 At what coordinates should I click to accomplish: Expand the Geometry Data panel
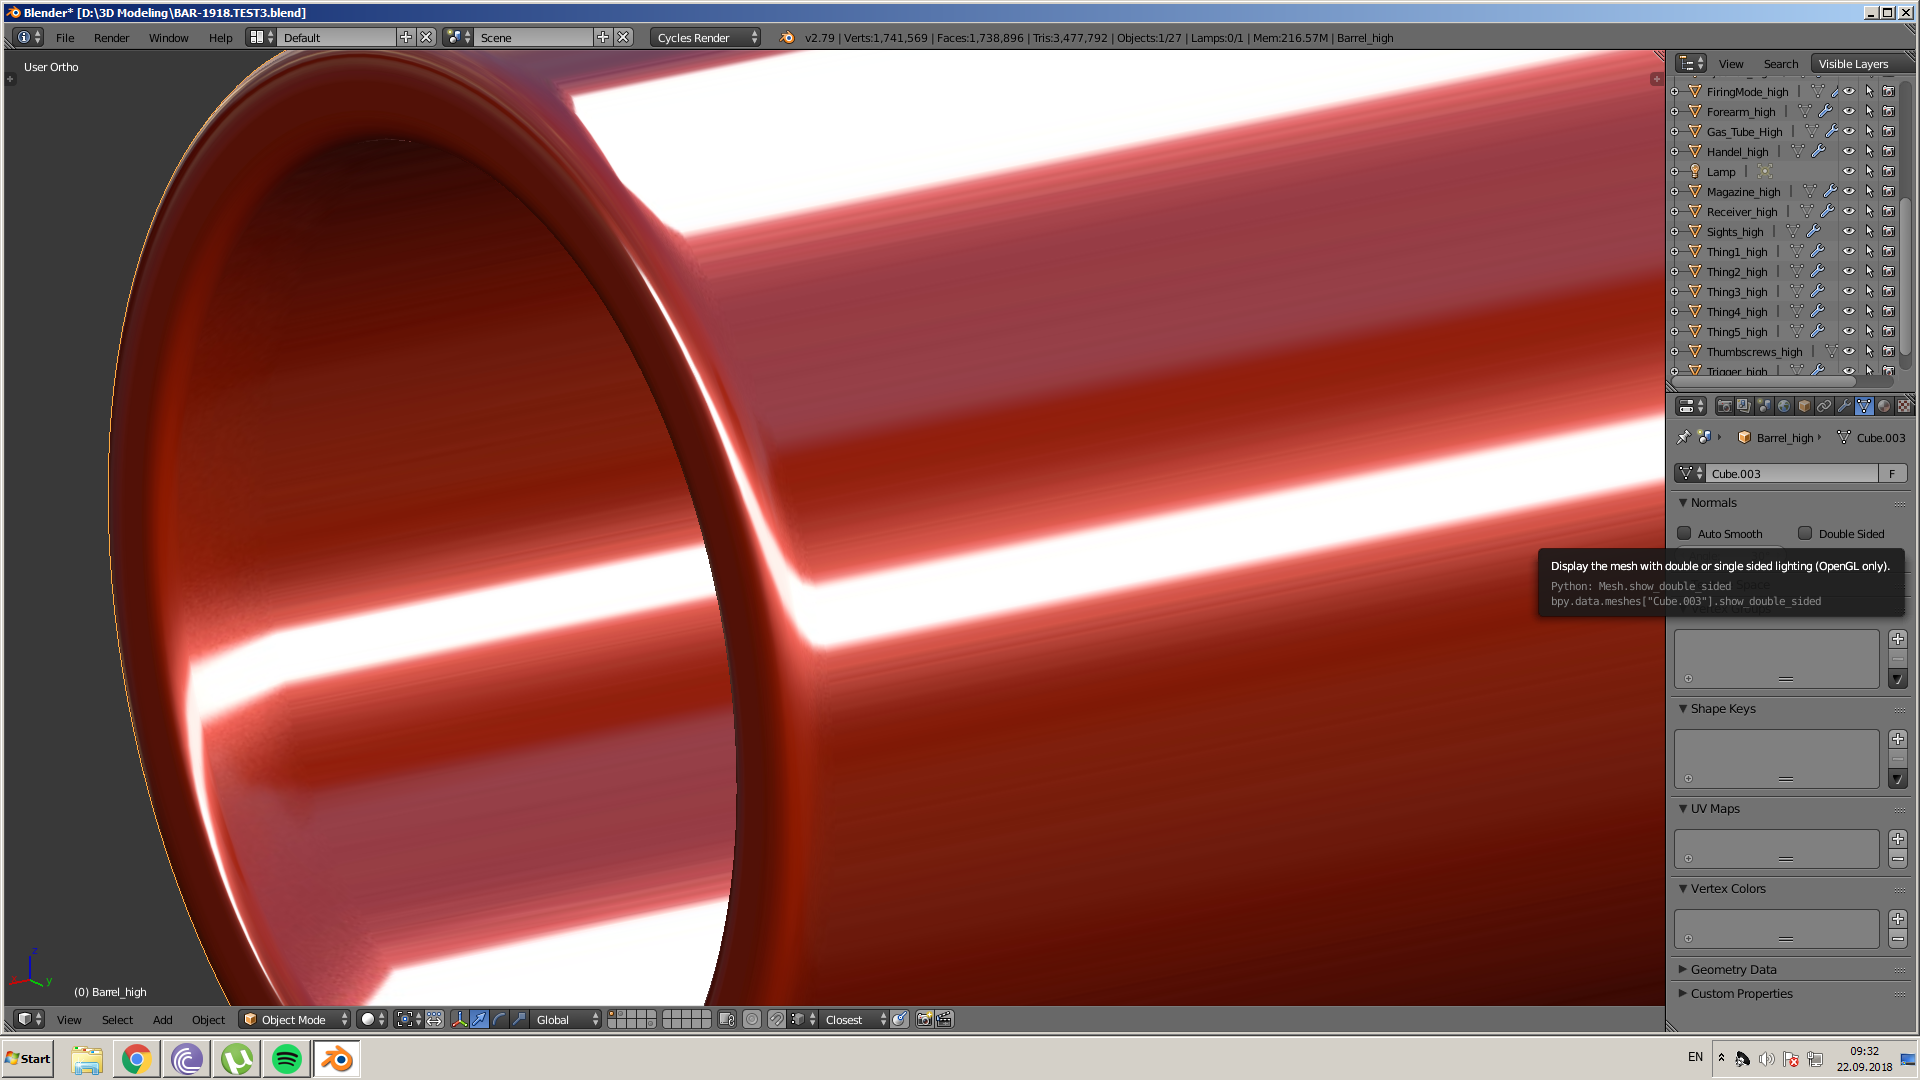(x=1733, y=969)
